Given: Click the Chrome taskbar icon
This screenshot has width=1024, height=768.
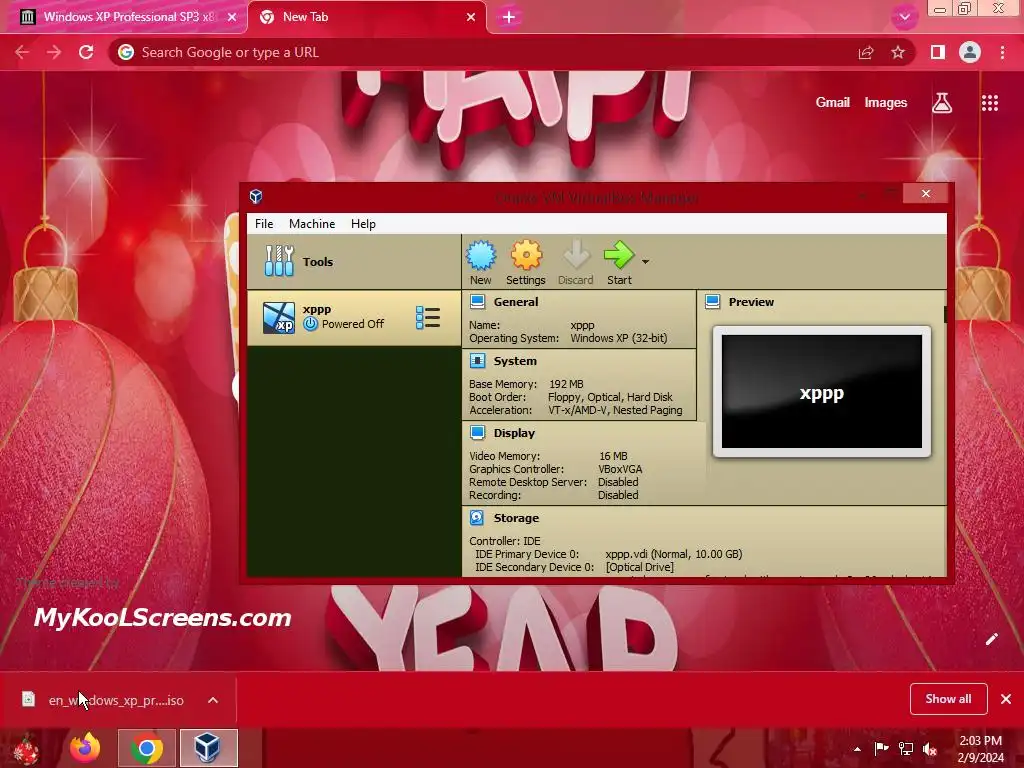Looking at the screenshot, I should pyautogui.click(x=147, y=748).
